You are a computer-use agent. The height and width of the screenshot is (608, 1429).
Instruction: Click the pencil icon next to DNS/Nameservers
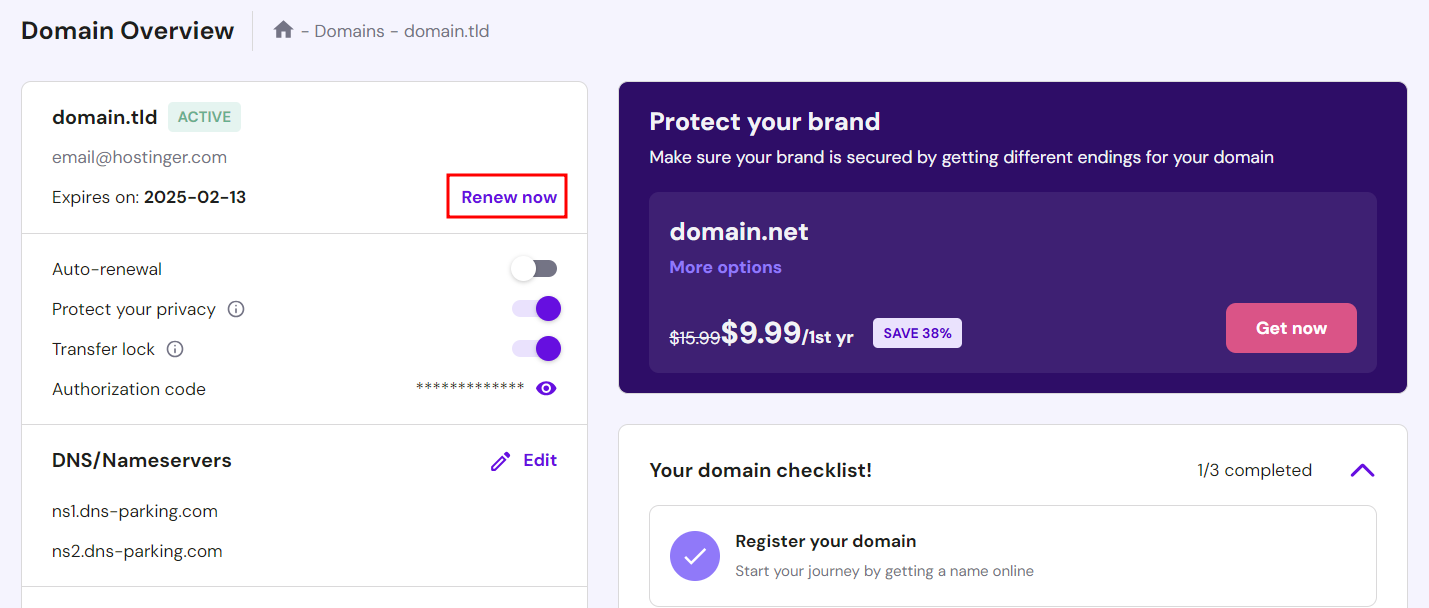click(x=500, y=460)
